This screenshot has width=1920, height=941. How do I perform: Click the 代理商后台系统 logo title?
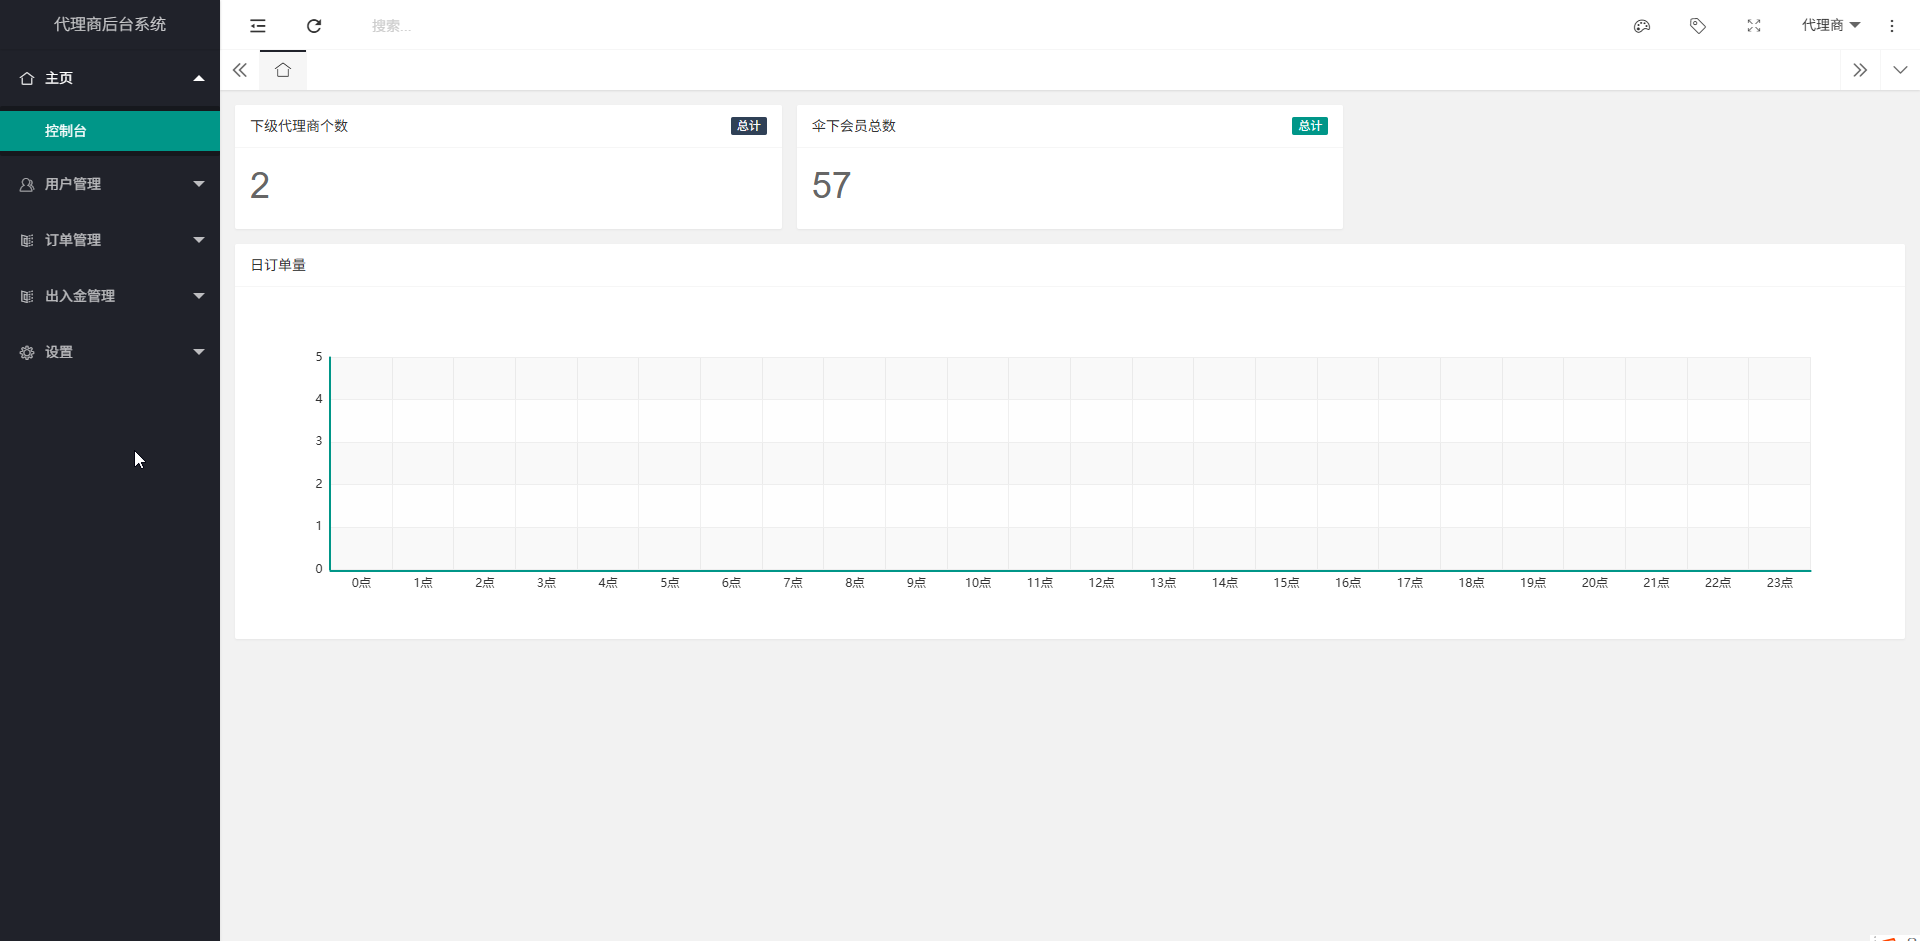tap(110, 24)
